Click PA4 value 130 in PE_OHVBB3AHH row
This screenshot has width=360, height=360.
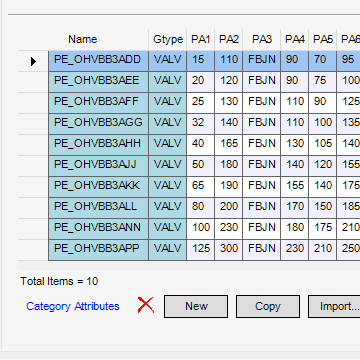pos(295,145)
